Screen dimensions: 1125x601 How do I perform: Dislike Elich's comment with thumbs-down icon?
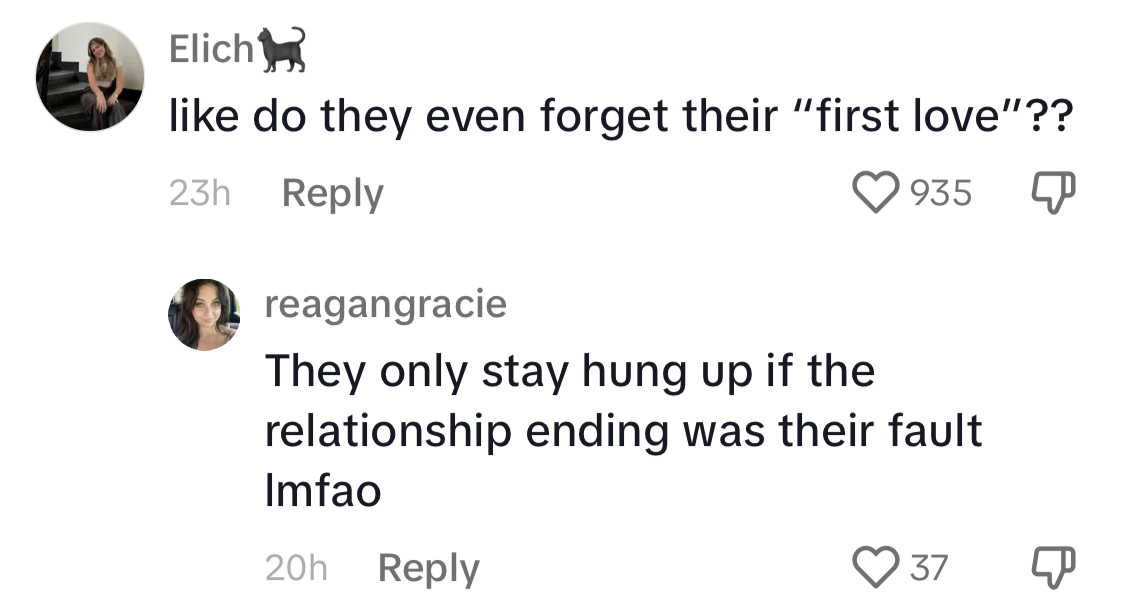coord(1053,193)
